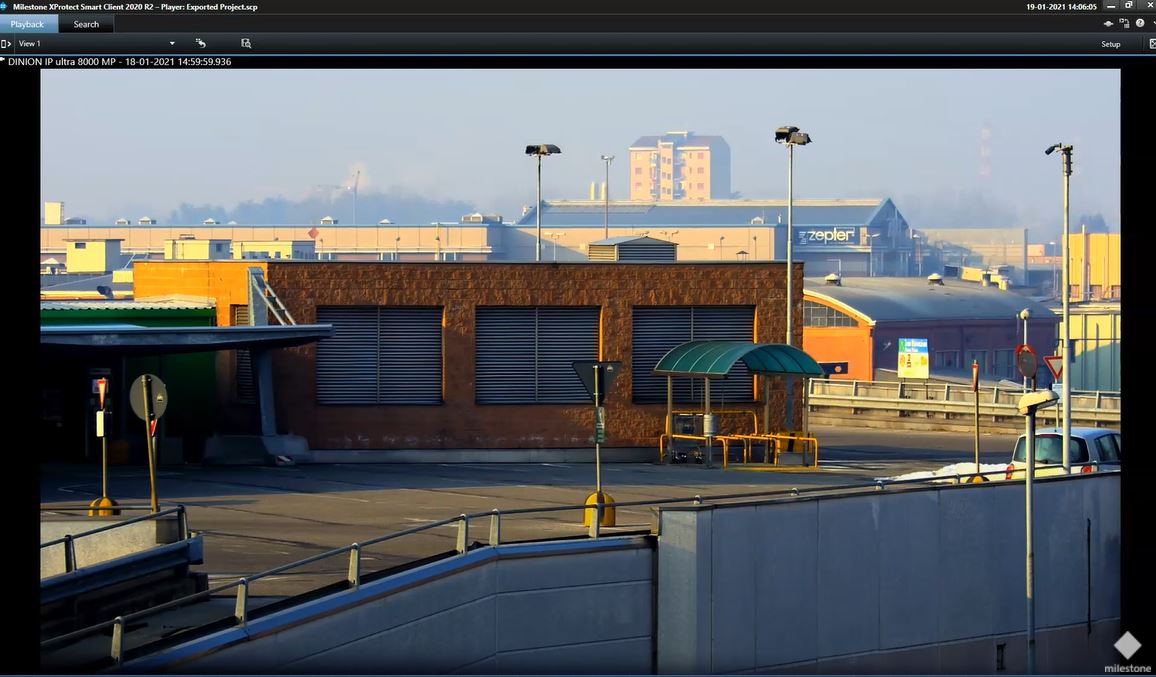Close the XProtect Smart Client window

[1147, 7]
